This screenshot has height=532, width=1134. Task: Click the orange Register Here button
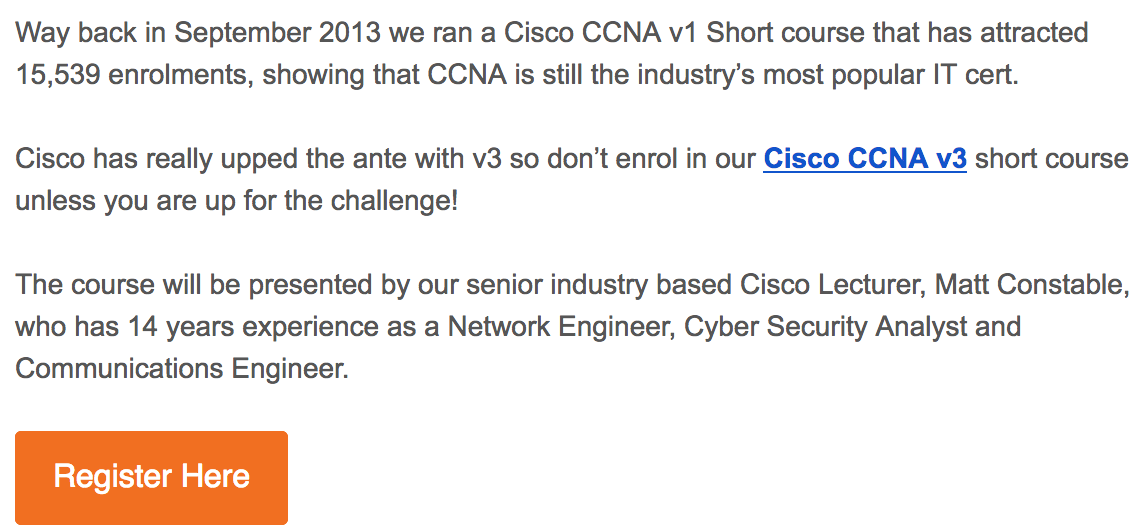[151, 478]
